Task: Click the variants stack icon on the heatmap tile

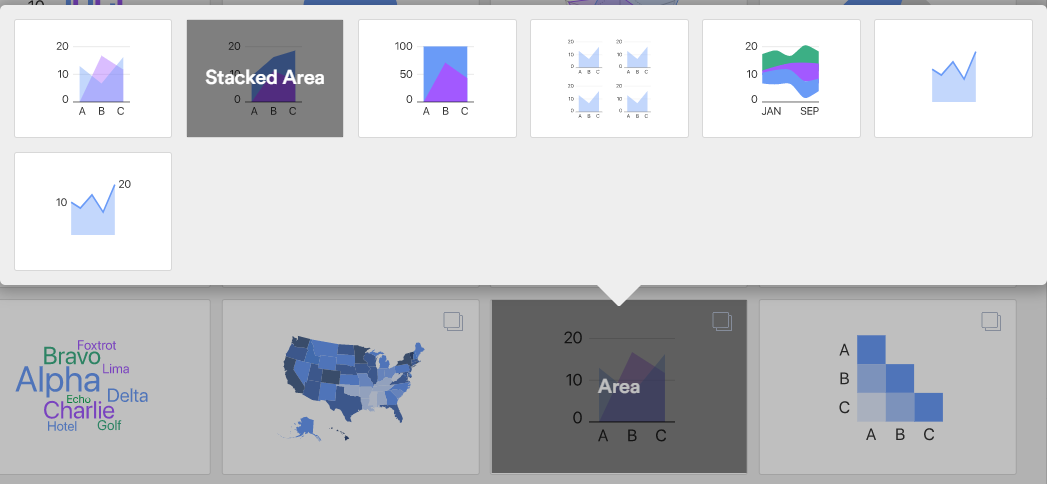Action: [991, 321]
